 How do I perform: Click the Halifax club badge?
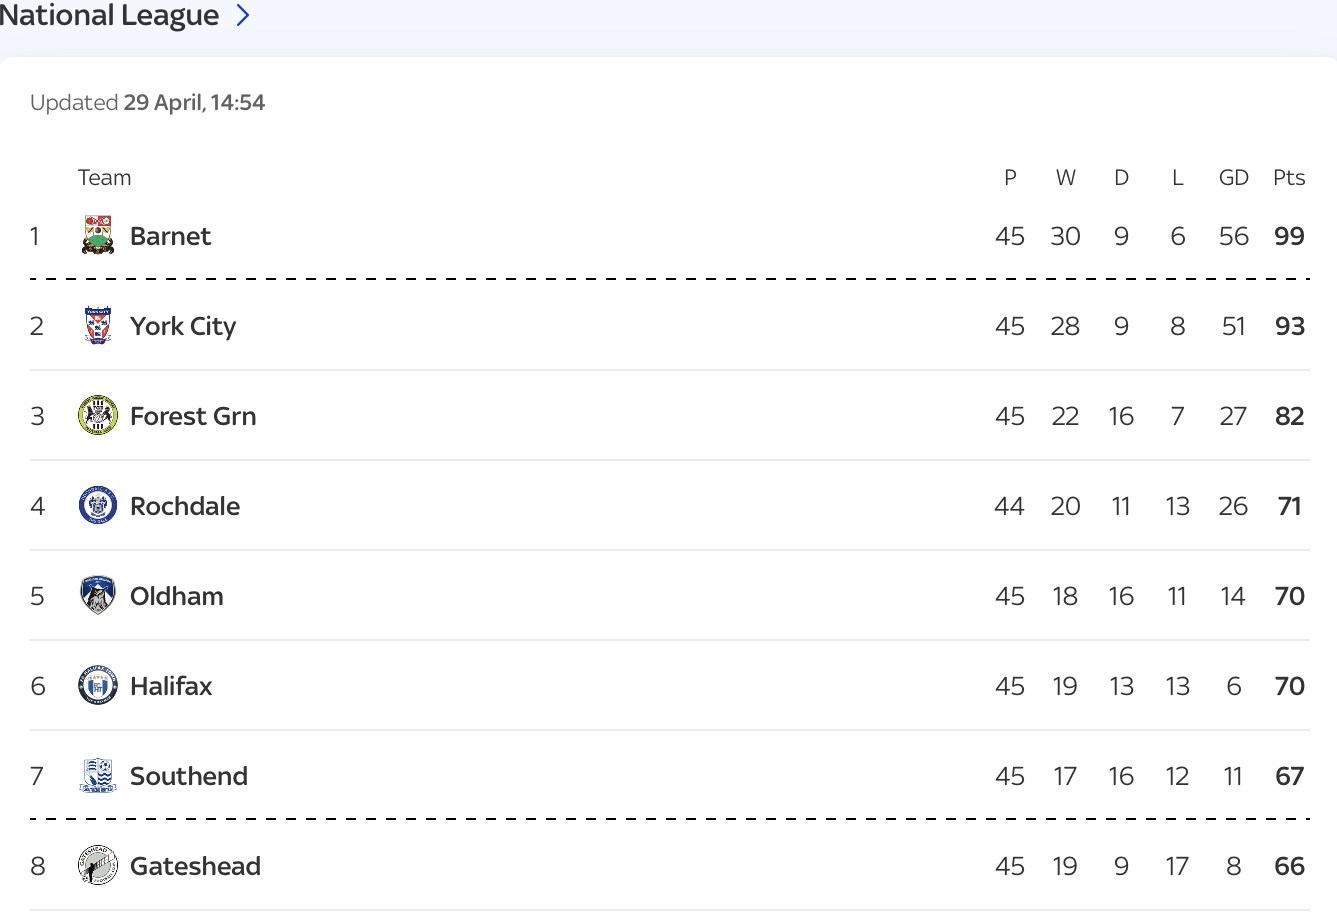coord(98,686)
